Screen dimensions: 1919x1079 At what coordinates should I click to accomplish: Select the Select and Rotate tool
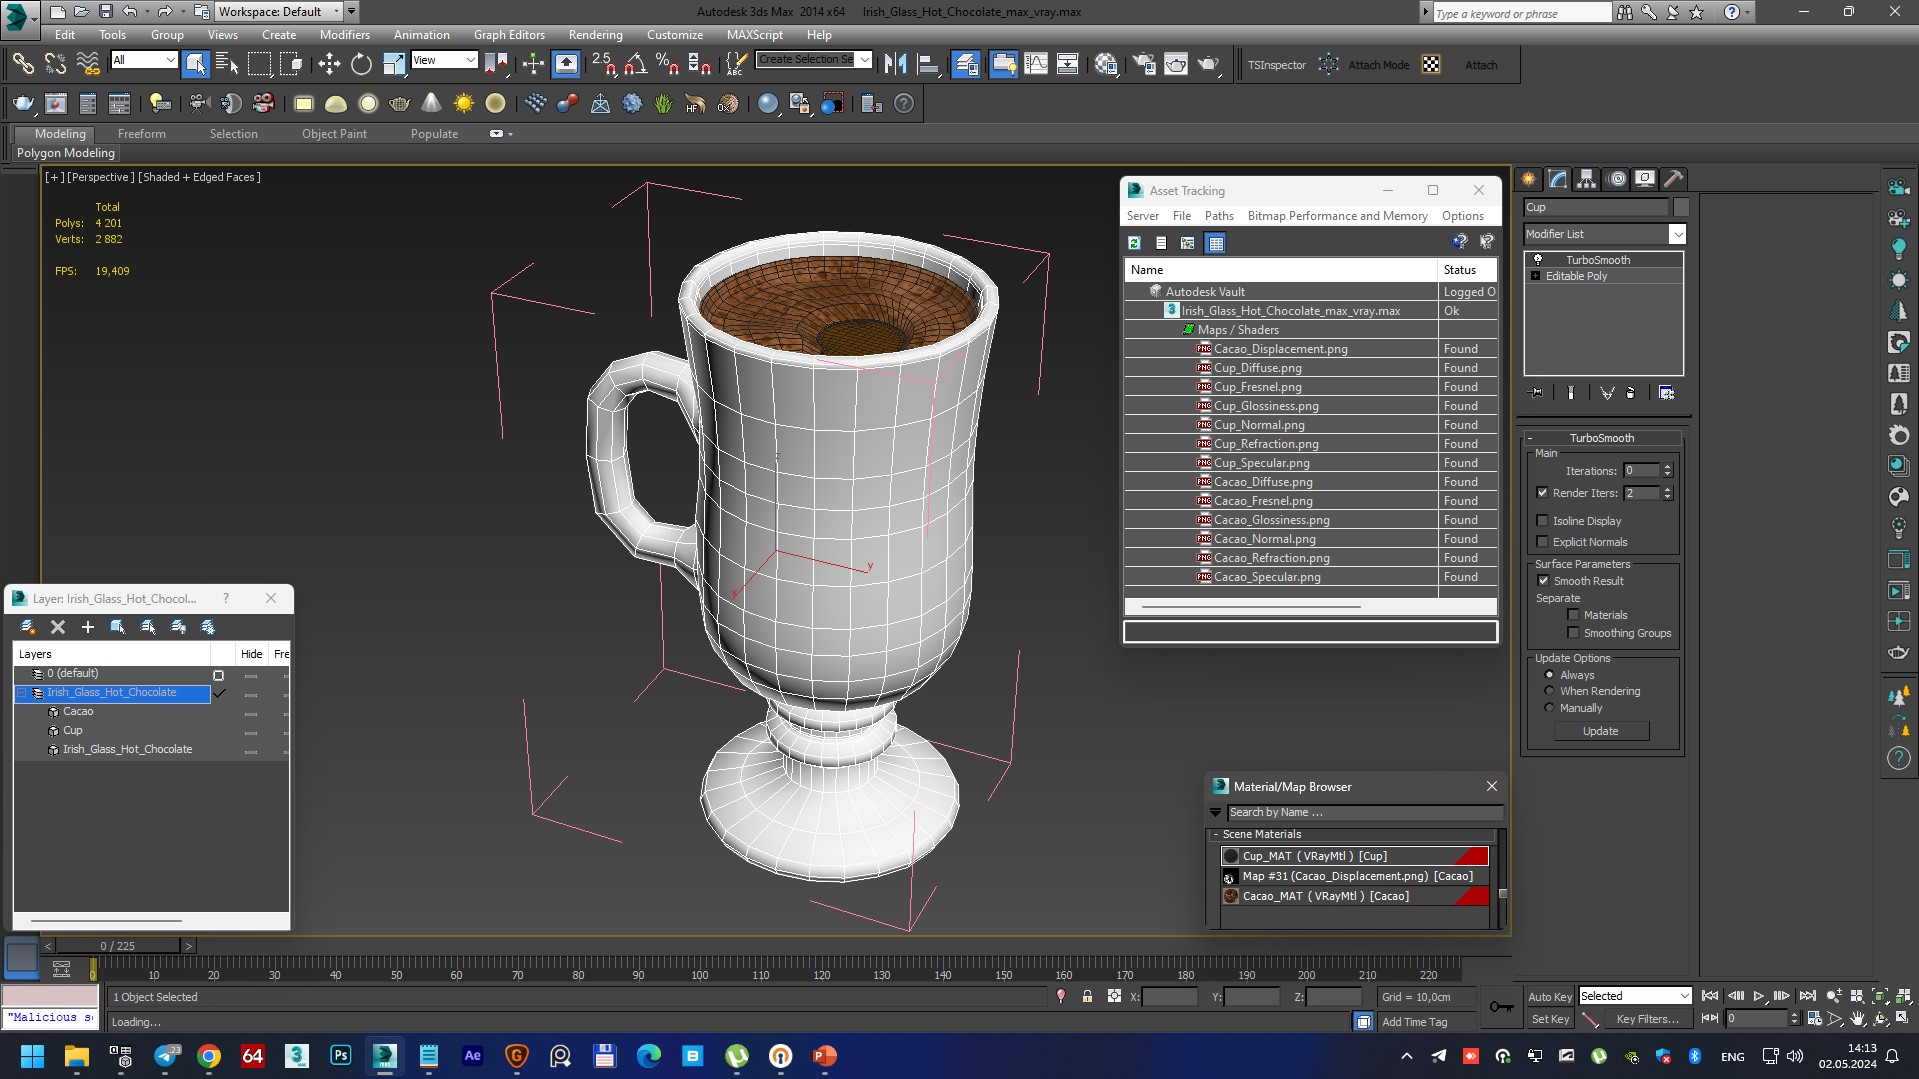[361, 65]
